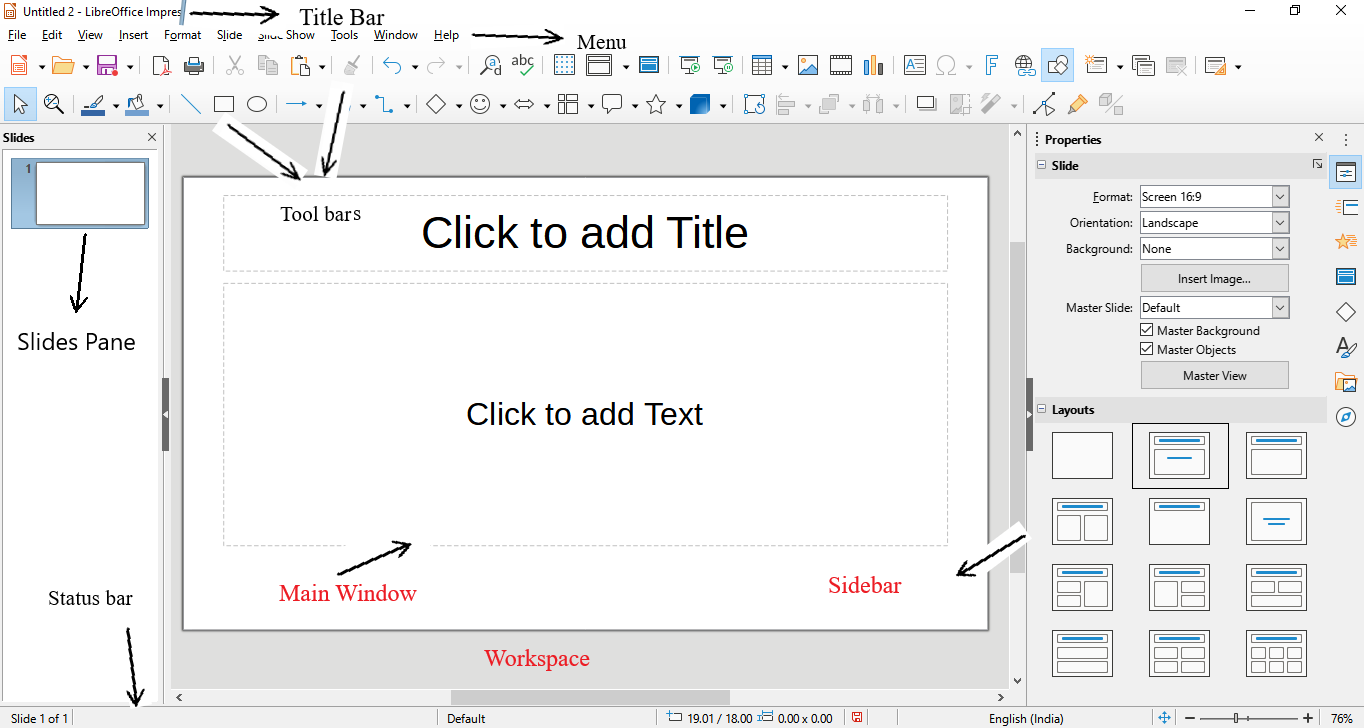Screen dimensions: 1364x728
Task: Open the Format menu
Action: [x=182, y=34]
